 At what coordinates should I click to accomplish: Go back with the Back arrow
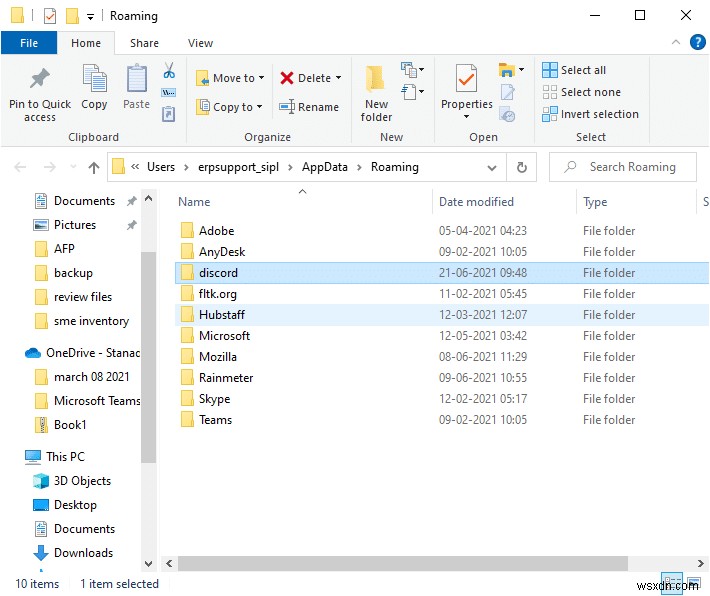pyautogui.click(x=20, y=168)
